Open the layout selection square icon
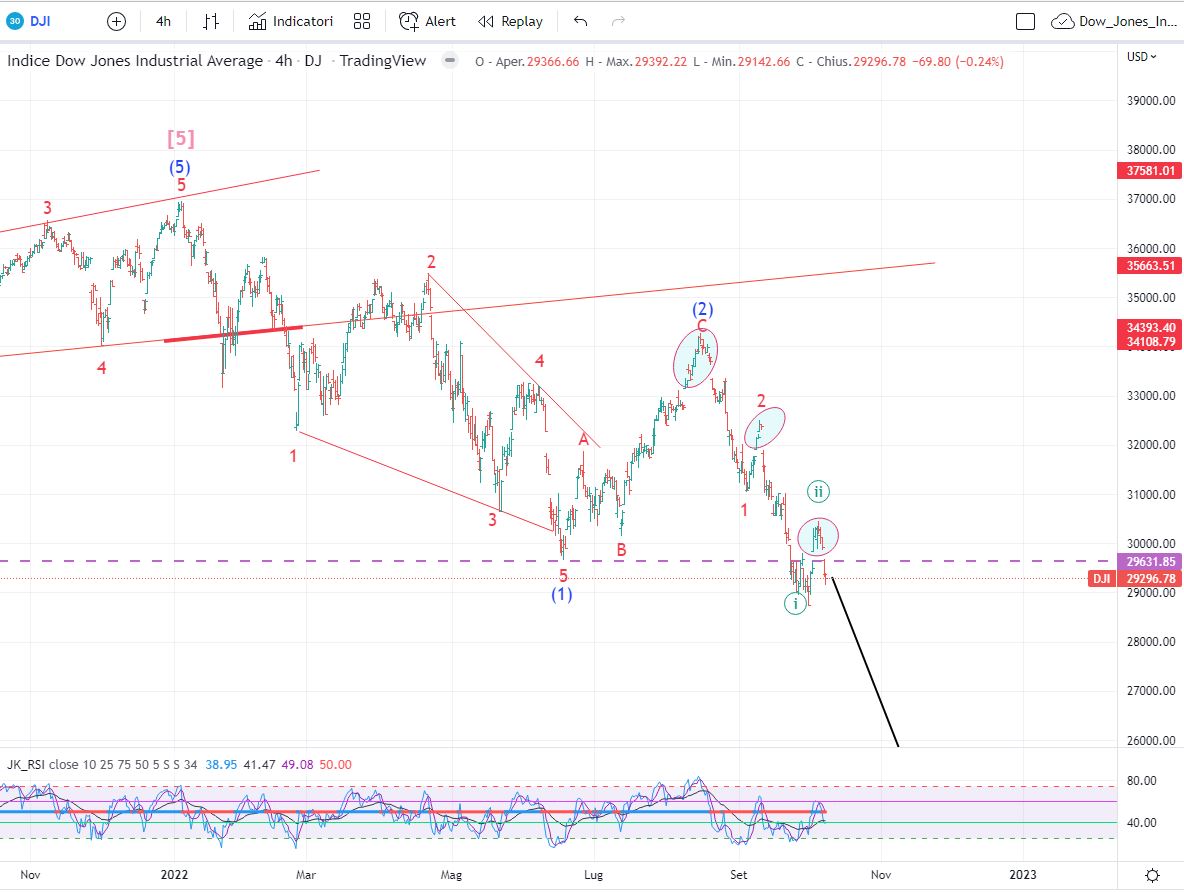This screenshot has height=893, width=1184. [x=1025, y=21]
